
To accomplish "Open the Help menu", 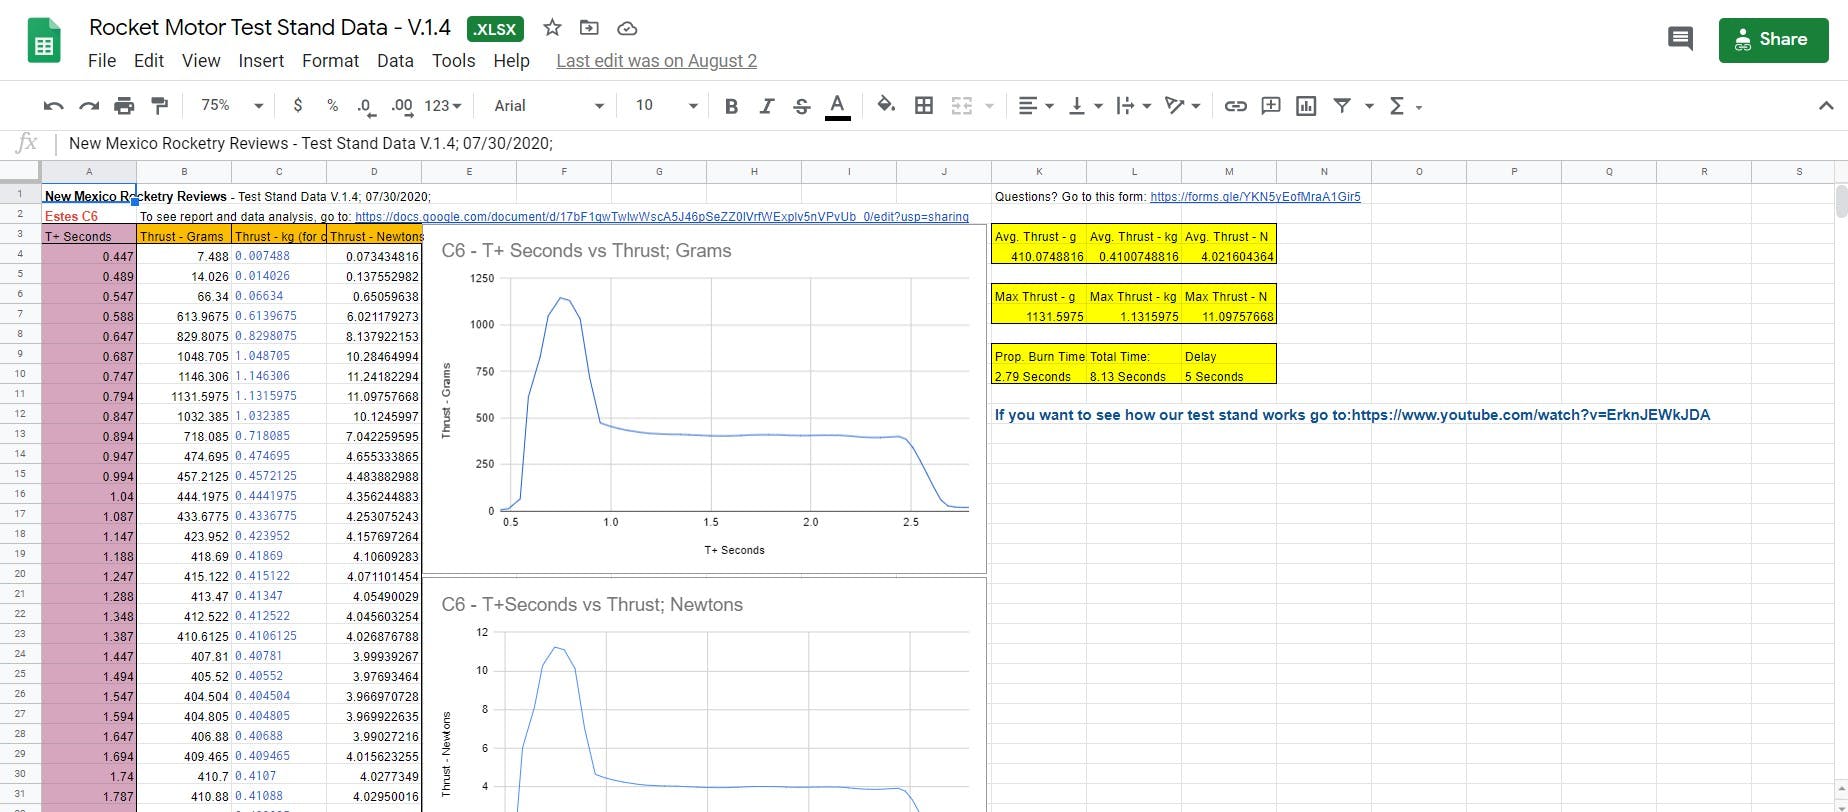I will 511,61.
